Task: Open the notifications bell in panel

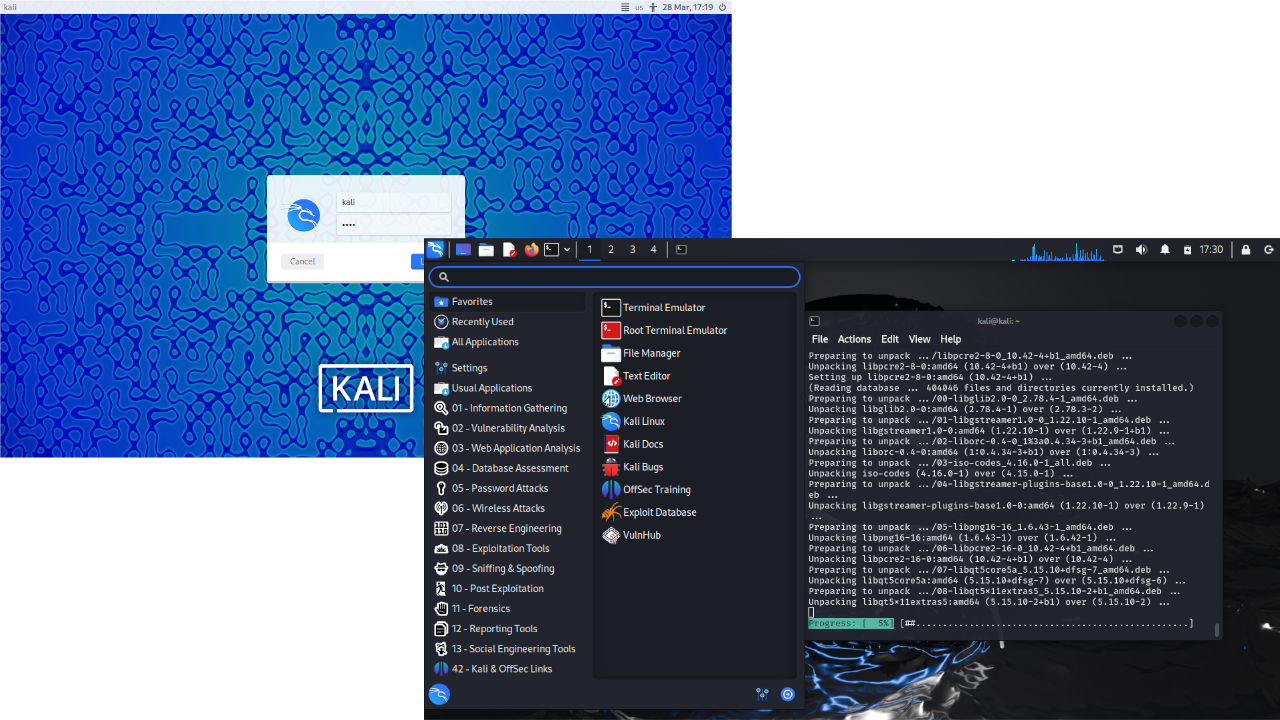Action: [x=1165, y=249]
